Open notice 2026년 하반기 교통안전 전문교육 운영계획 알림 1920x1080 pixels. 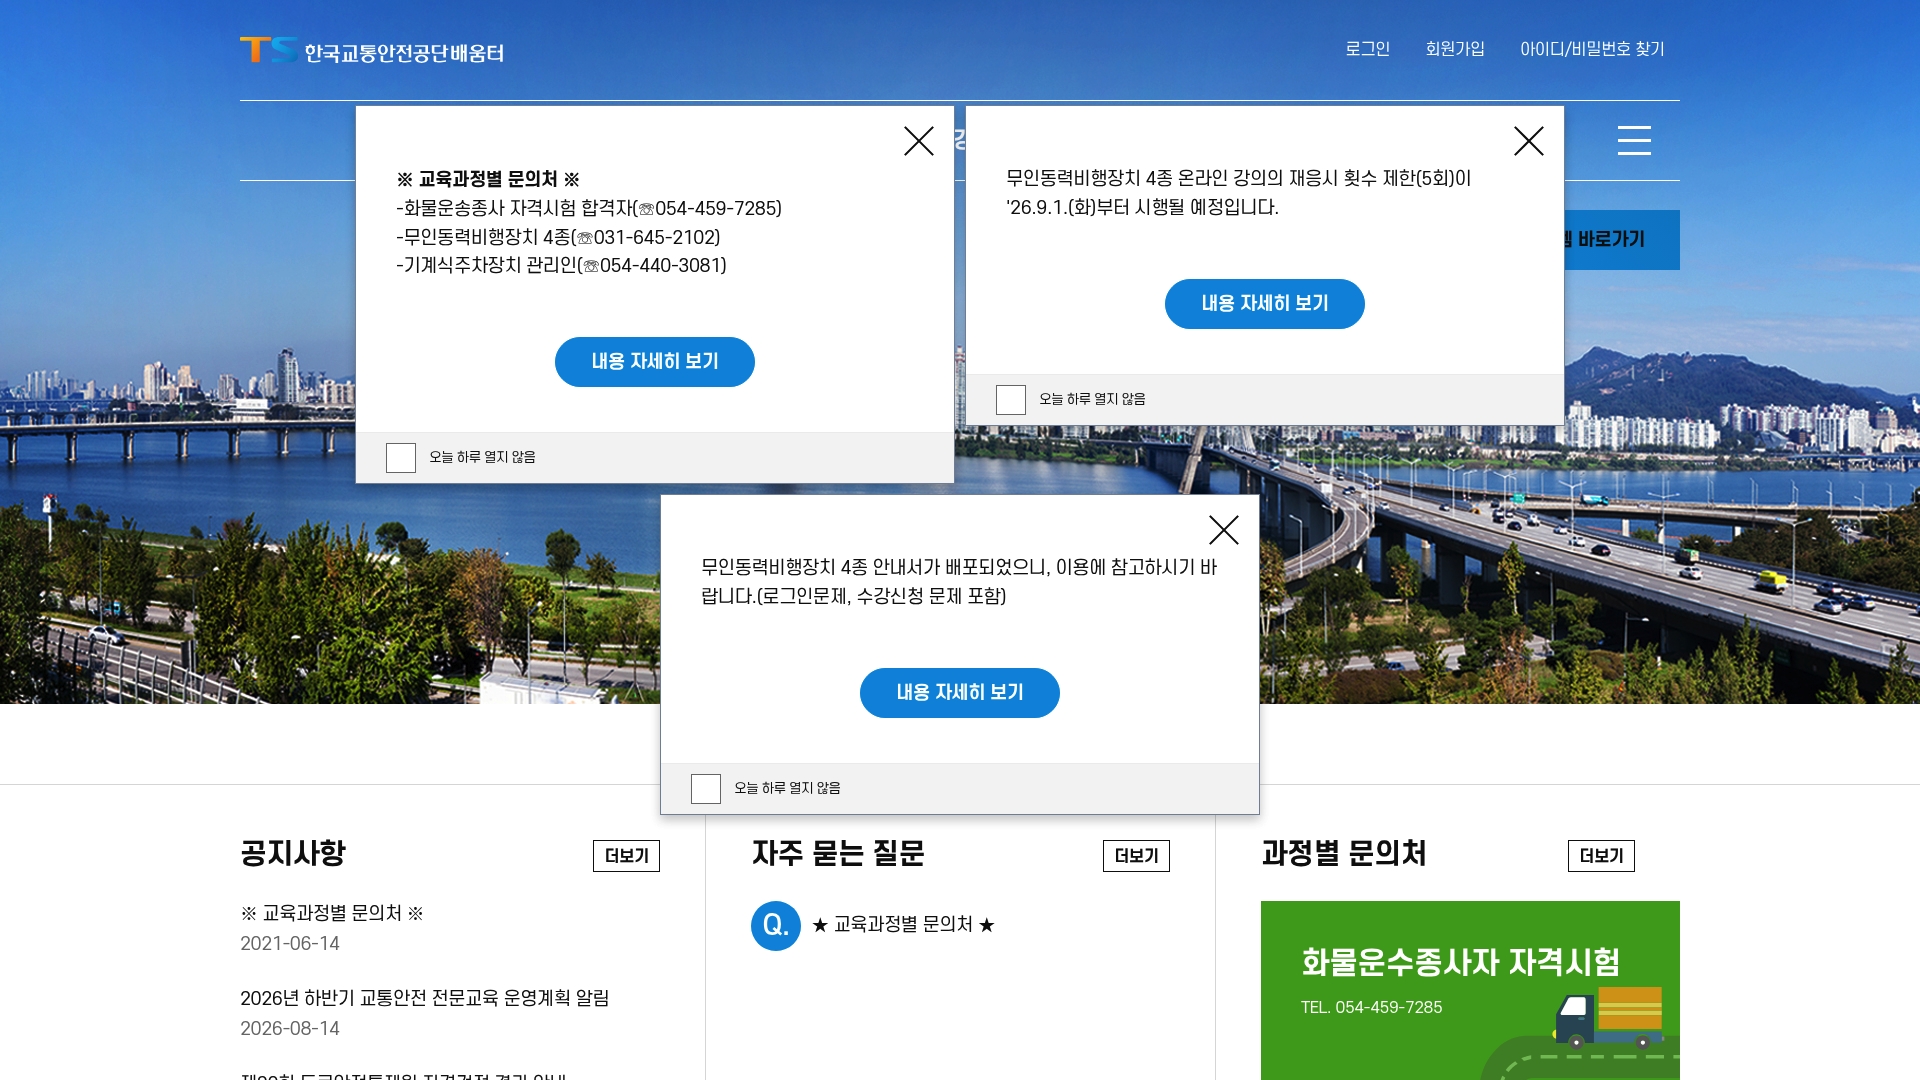425,998
